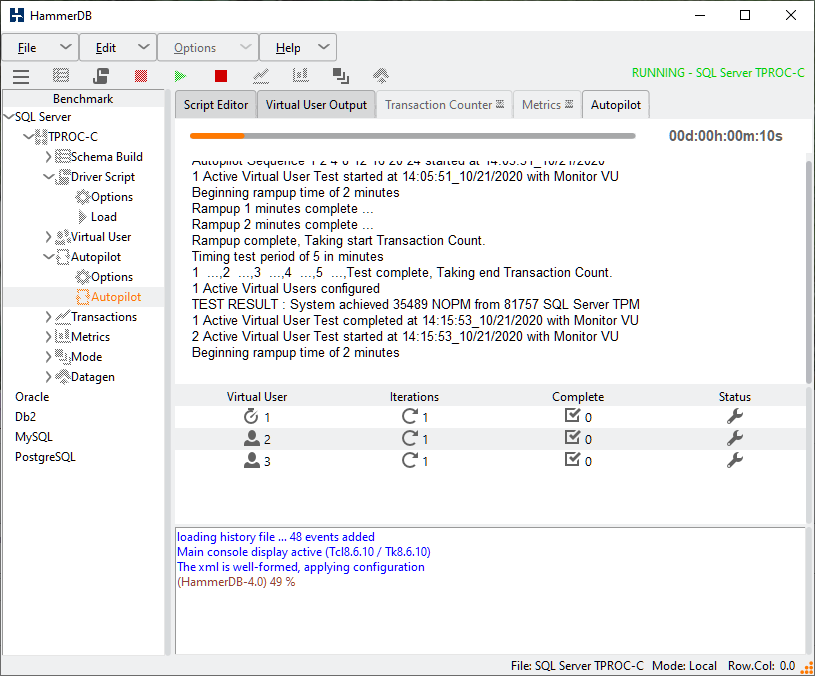Click the gear icon of Autopilot Options

(x=83, y=277)
